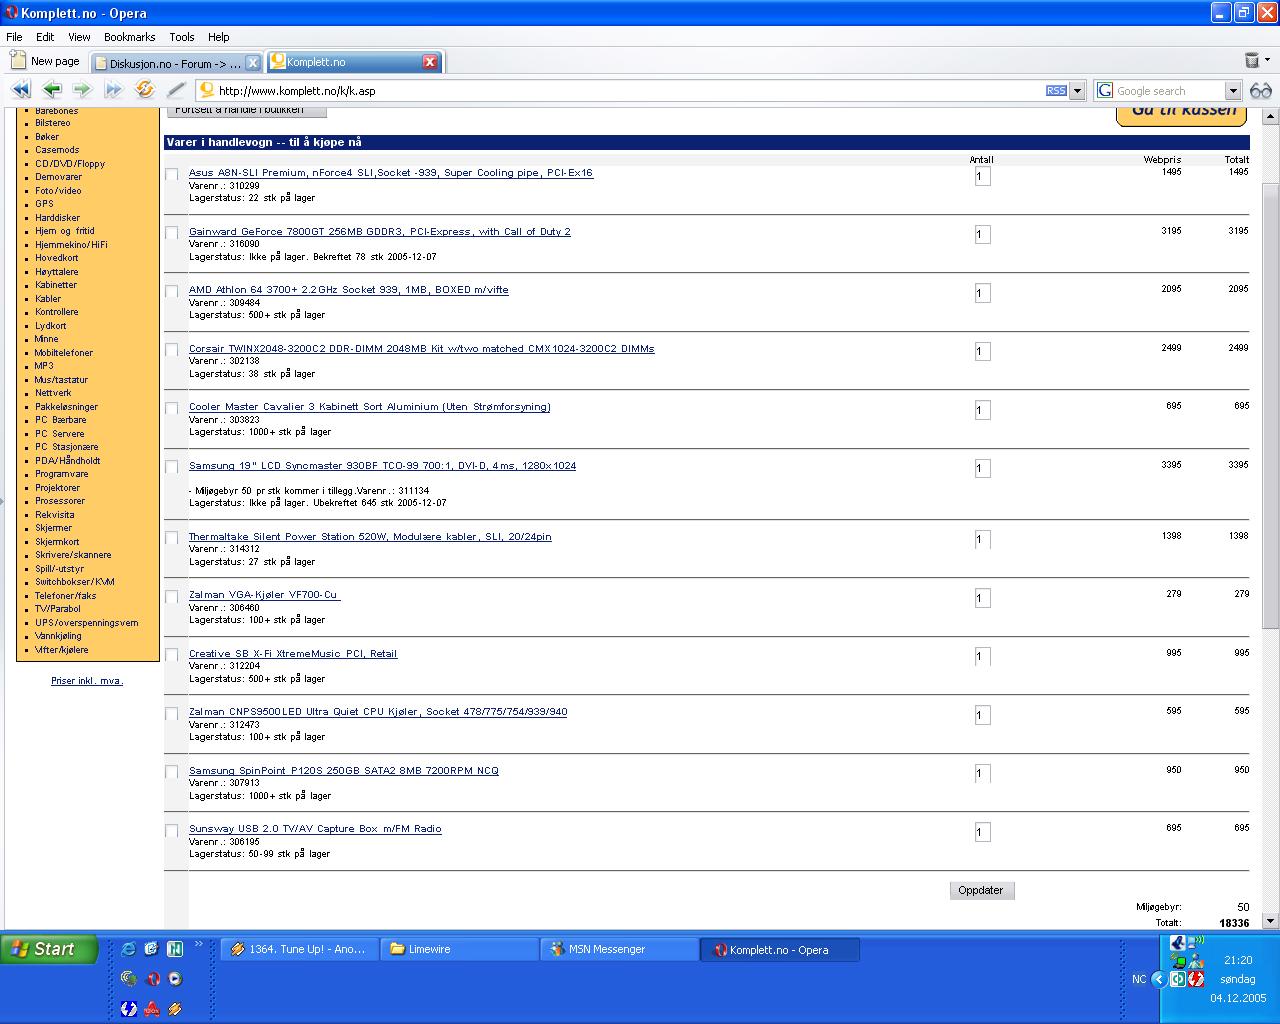Close the Diskusjon.no Forum tab
Screen dimensions: 1280x1024
253,63
